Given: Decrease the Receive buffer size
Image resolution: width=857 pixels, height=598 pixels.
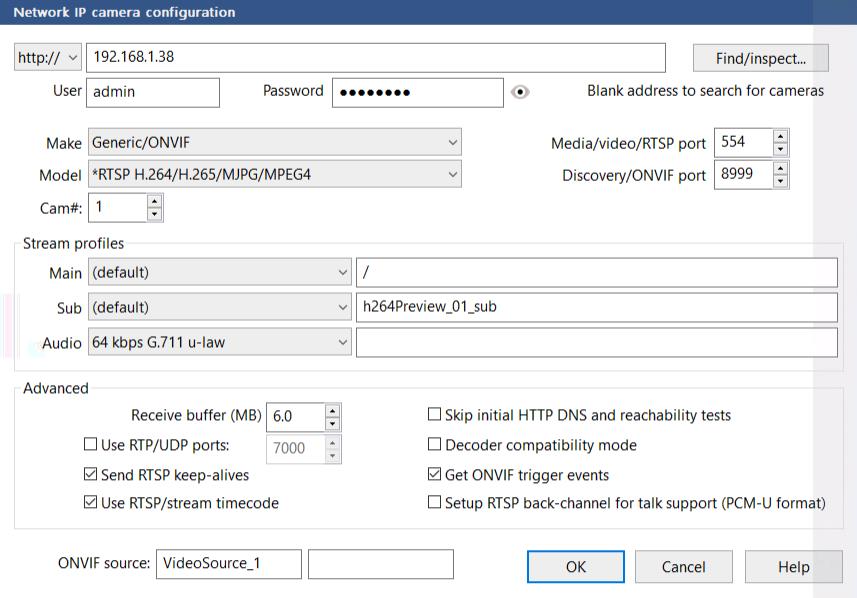Looking at the screenshot, I should (x=332, y=423).
